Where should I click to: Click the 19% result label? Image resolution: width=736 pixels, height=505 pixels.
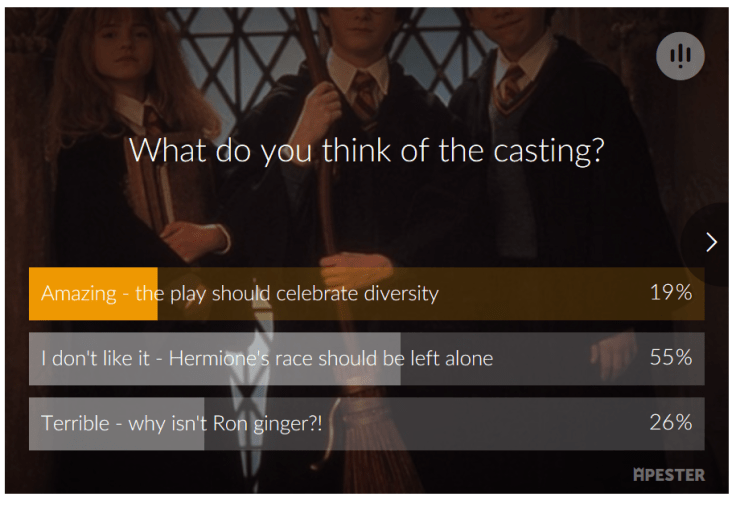[x=670, y=293]
